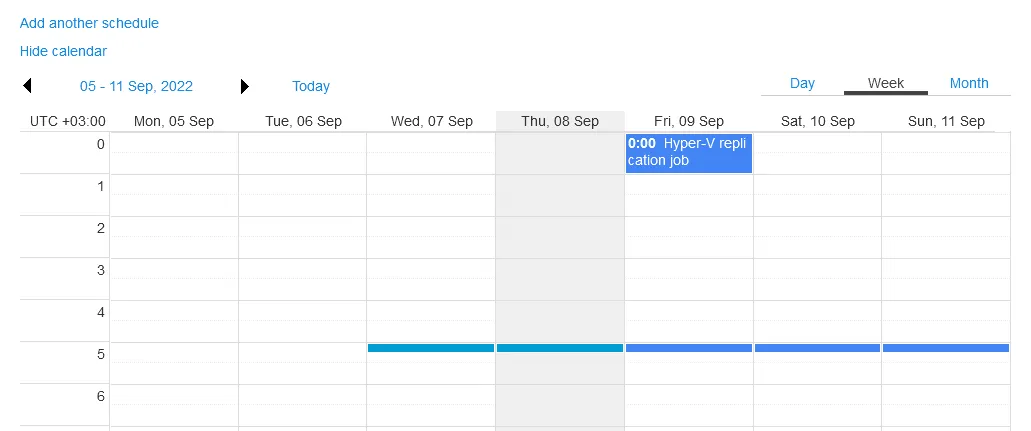
Task: Switch to the Month view tab
Action: pos(969,84)
